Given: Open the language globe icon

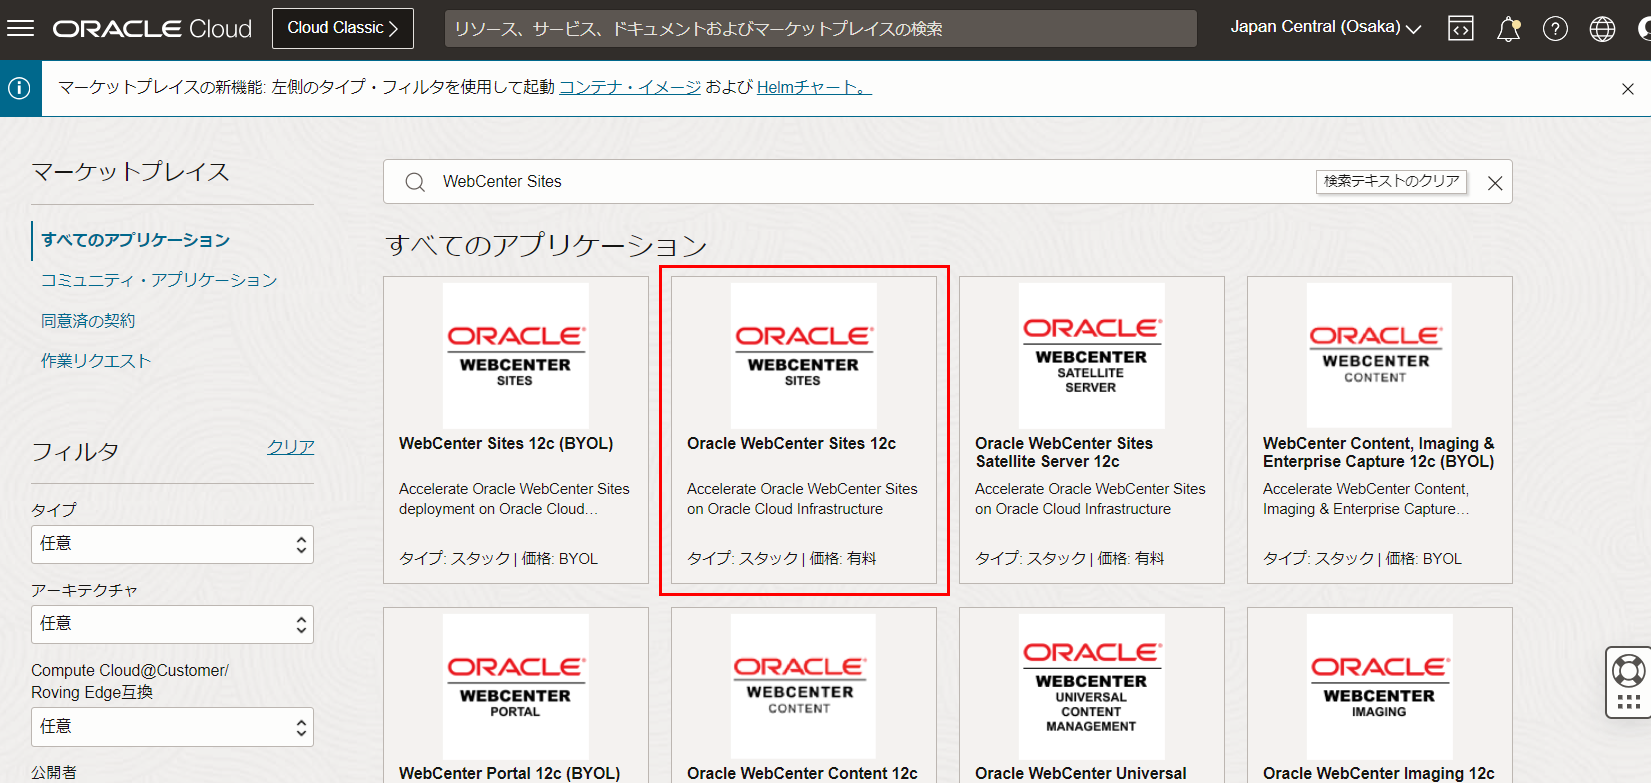Looking at the screenshot, I should [x=1602, y=29].
